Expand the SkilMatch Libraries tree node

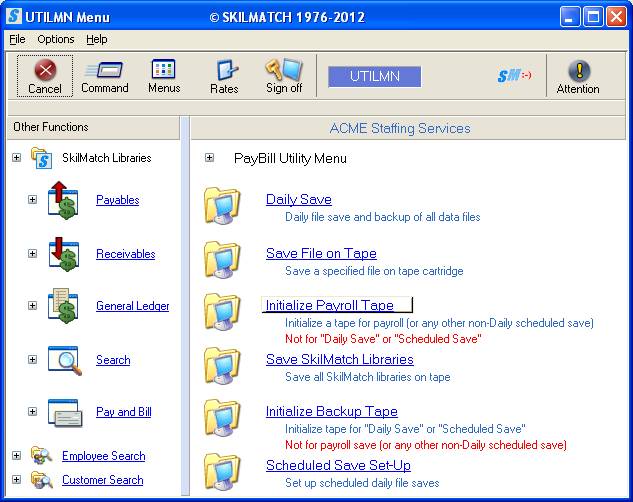click(17, 157)
